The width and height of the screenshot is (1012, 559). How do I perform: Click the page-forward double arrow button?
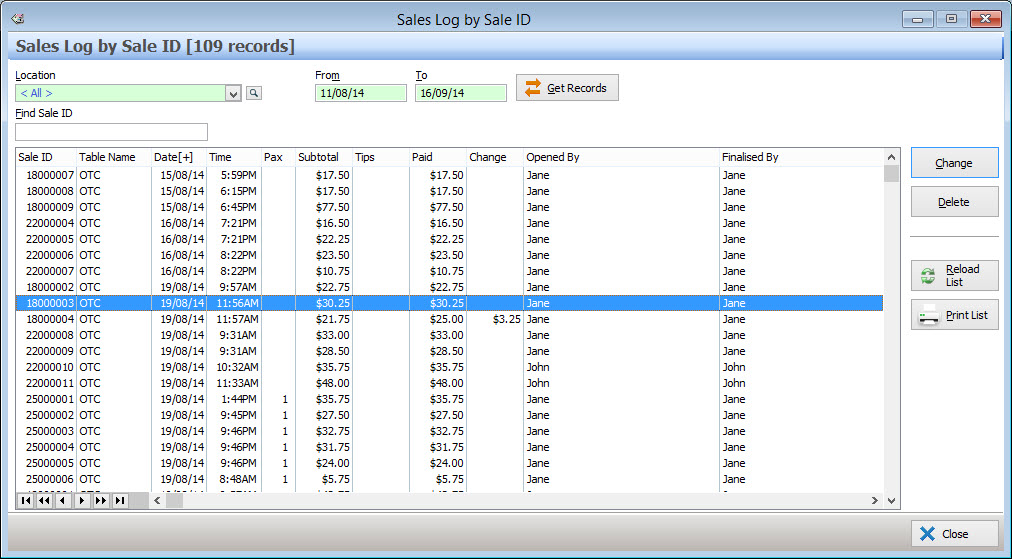click(x=101, y=500)
